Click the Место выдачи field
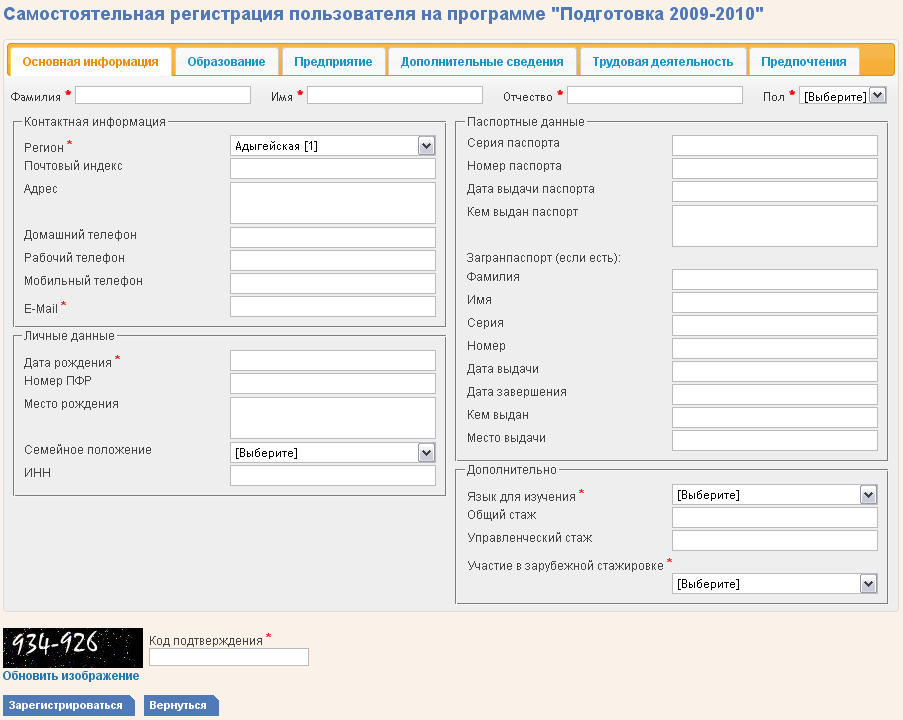This screenshot has width=903, height=720. (x=775, y=441)
